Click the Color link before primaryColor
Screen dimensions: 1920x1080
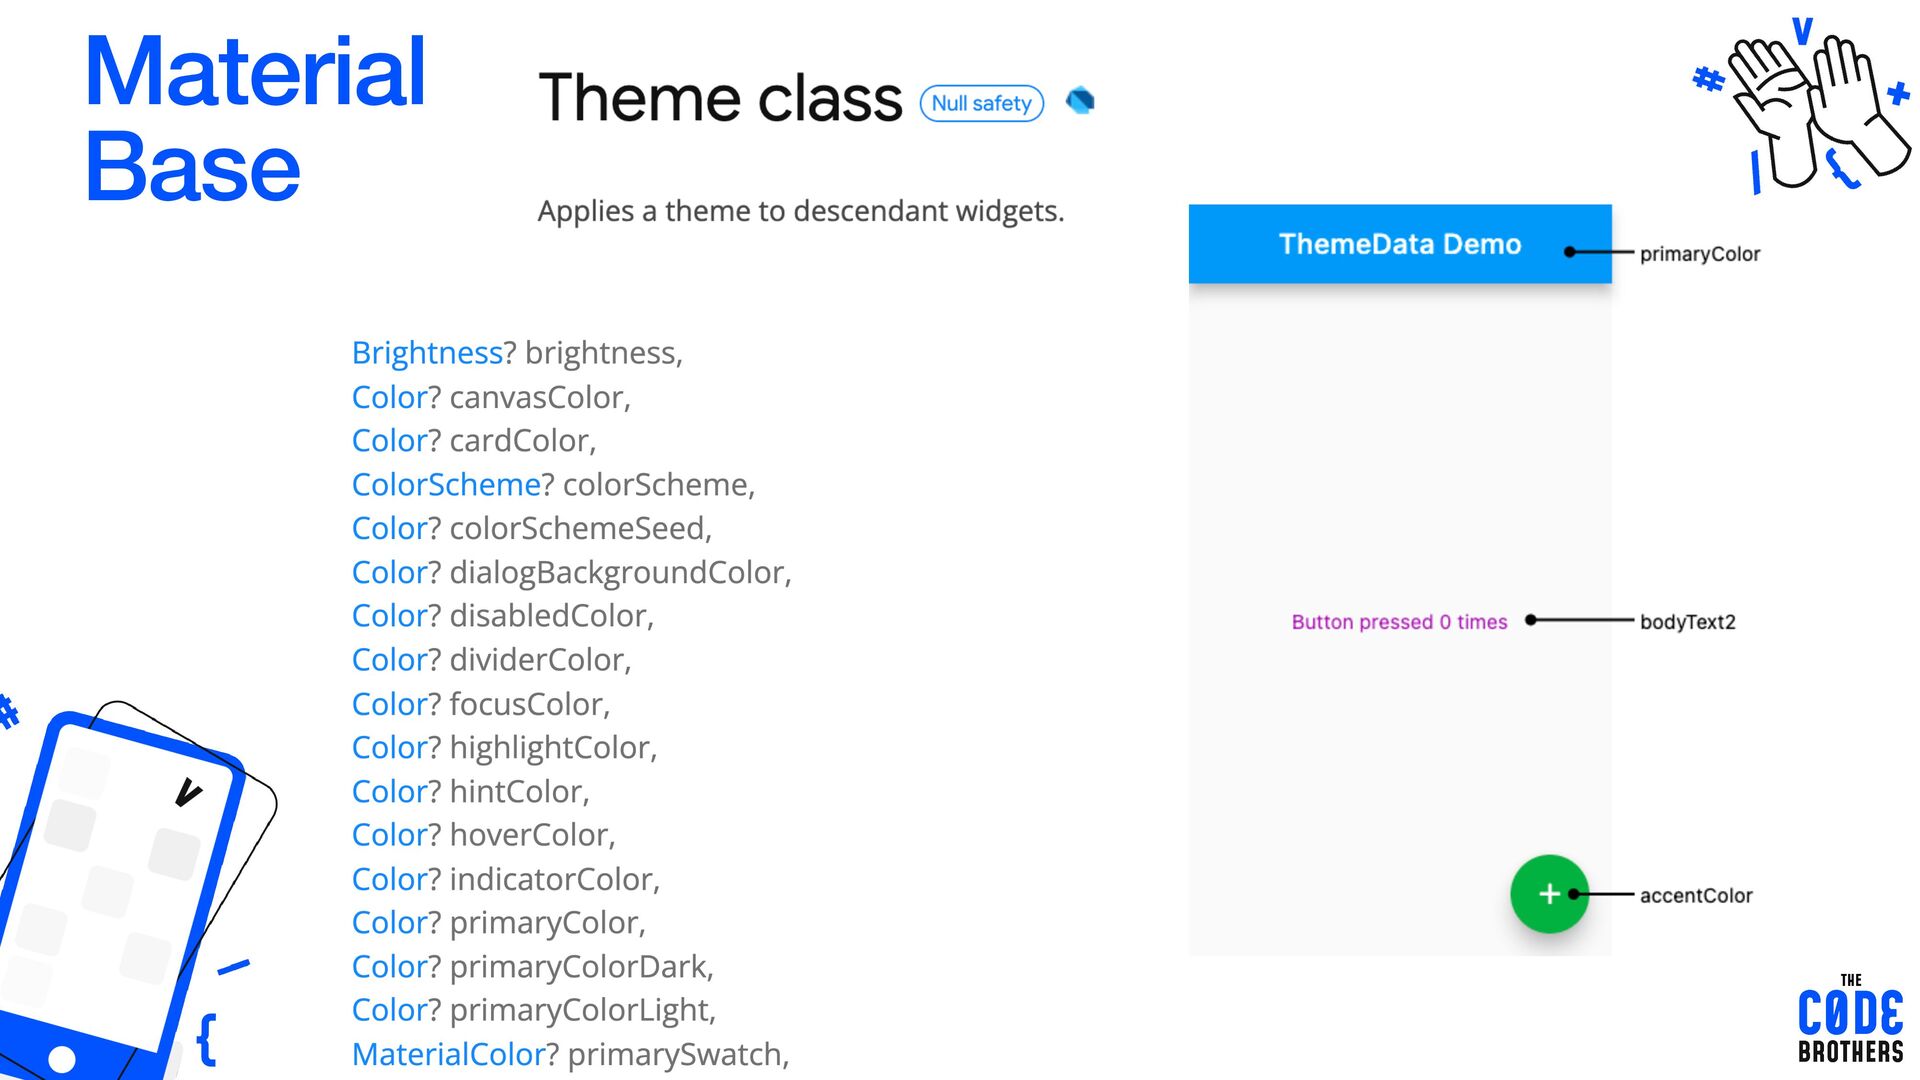point(390,922)
